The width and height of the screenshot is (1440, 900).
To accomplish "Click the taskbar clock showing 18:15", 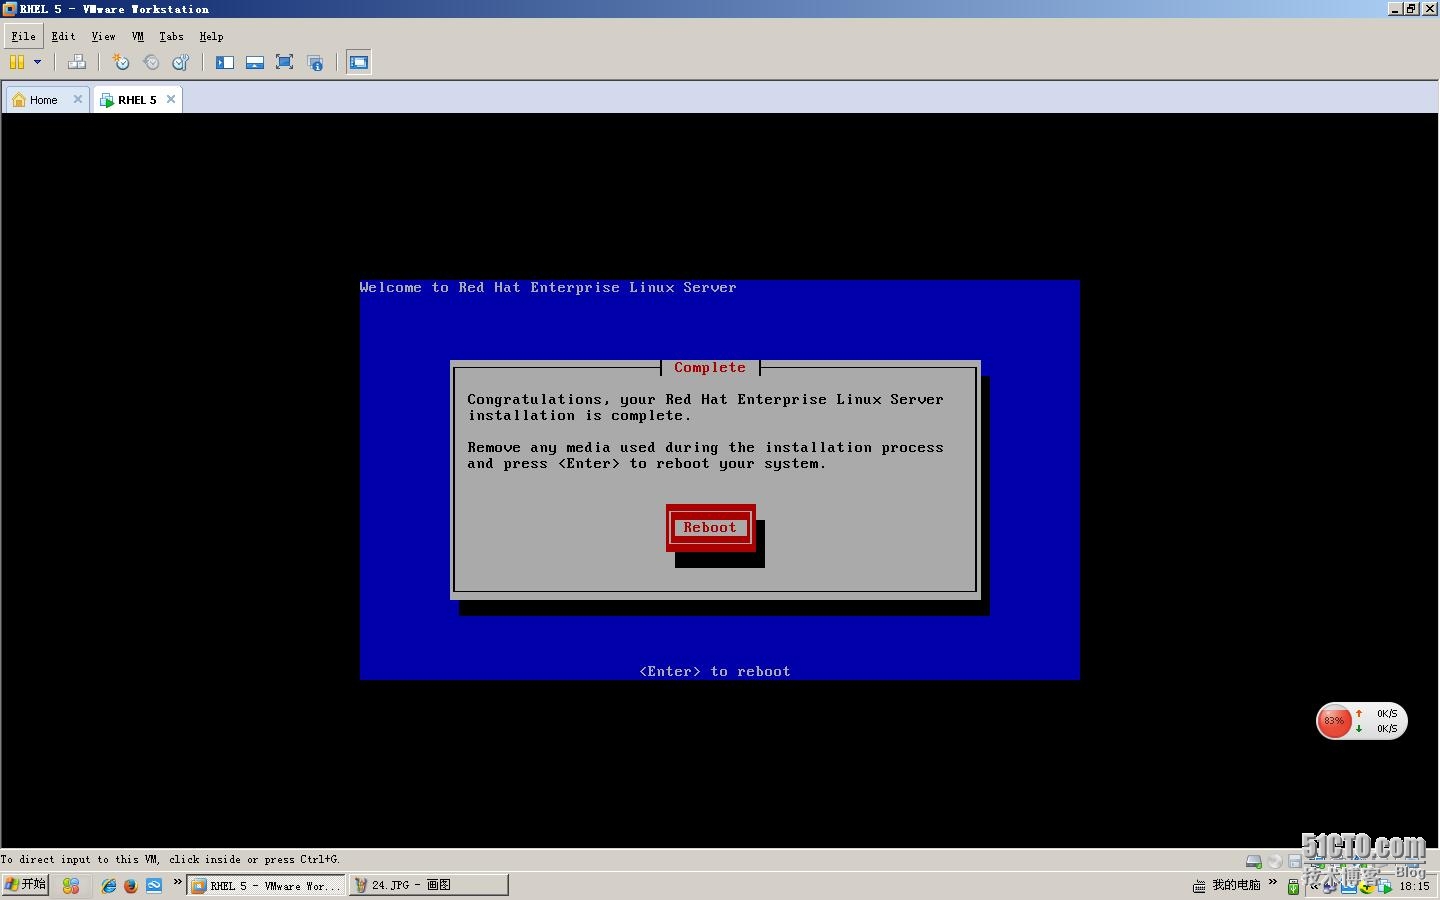I will point(1414,886).
